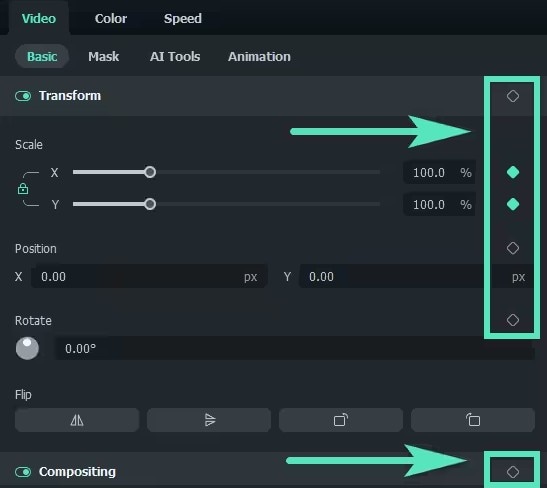Screen dimensions: 547x488
Task: Toggle the Scale X keyframe diamond
Action: click(x=512, y=172)
